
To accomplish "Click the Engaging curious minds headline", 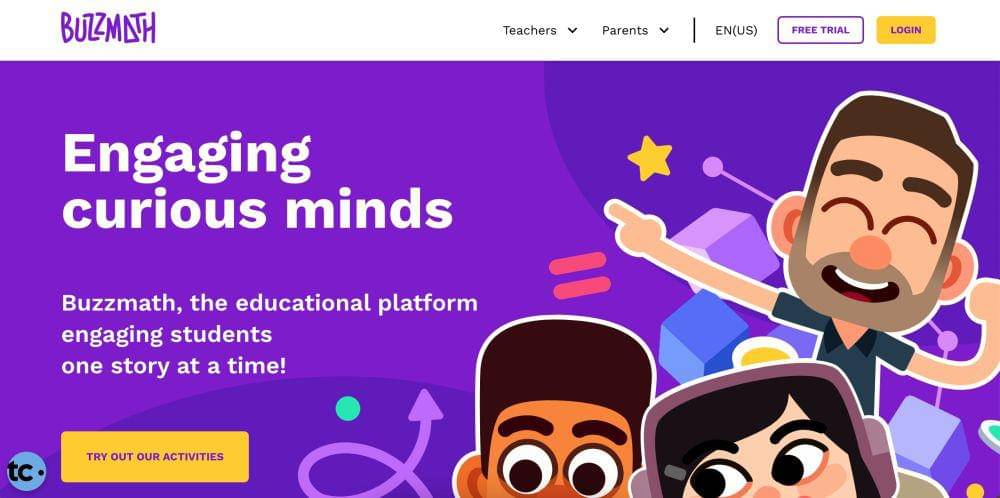I will pyautogui.click(x=257, y=180).
